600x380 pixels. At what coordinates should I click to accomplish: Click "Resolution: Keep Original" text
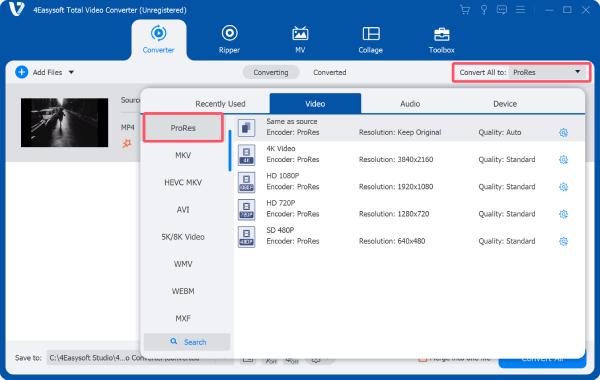(x=400, y=132)
